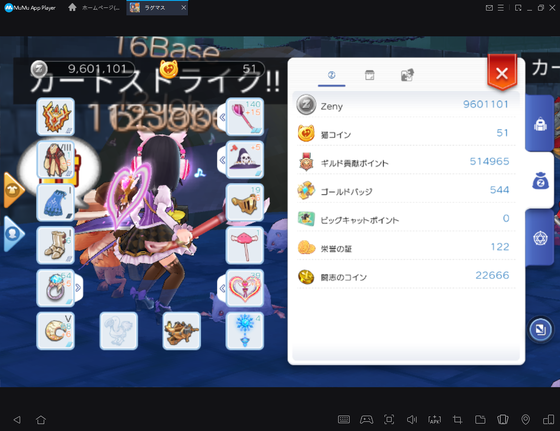Select the 猫コイン currency row
The image size is (560, 431).
[406, 133]
